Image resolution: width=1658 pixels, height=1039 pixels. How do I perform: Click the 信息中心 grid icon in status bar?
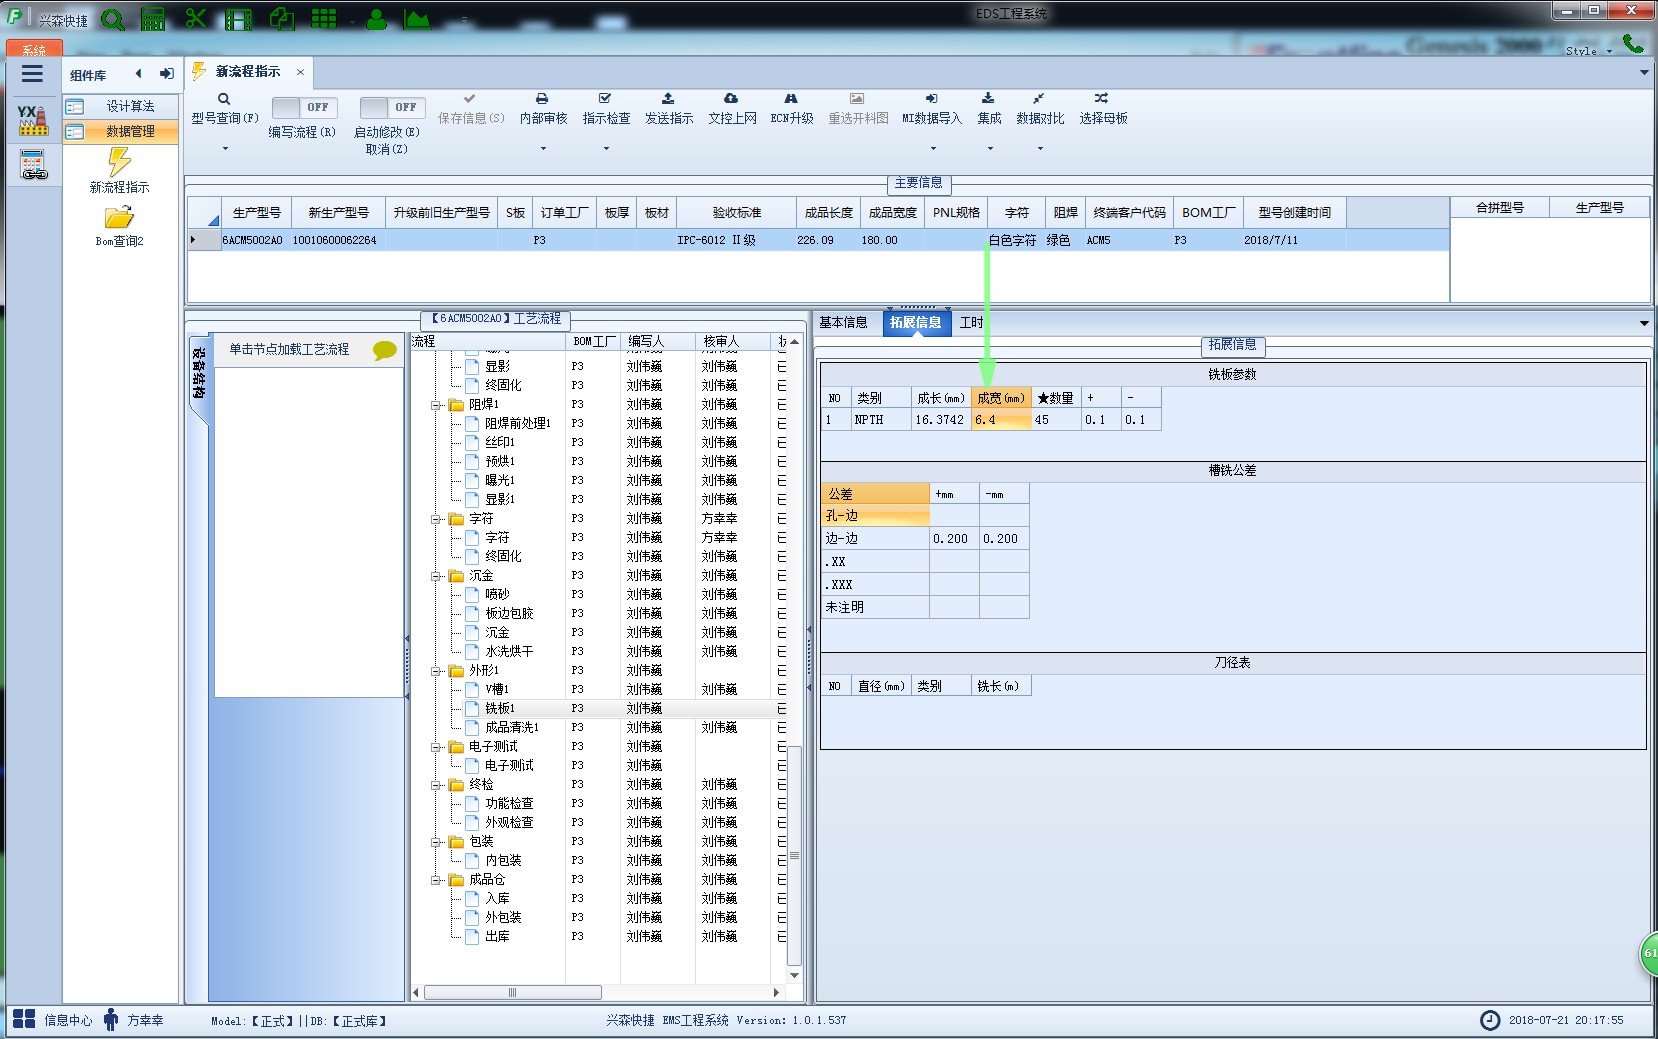point(24,1019)
